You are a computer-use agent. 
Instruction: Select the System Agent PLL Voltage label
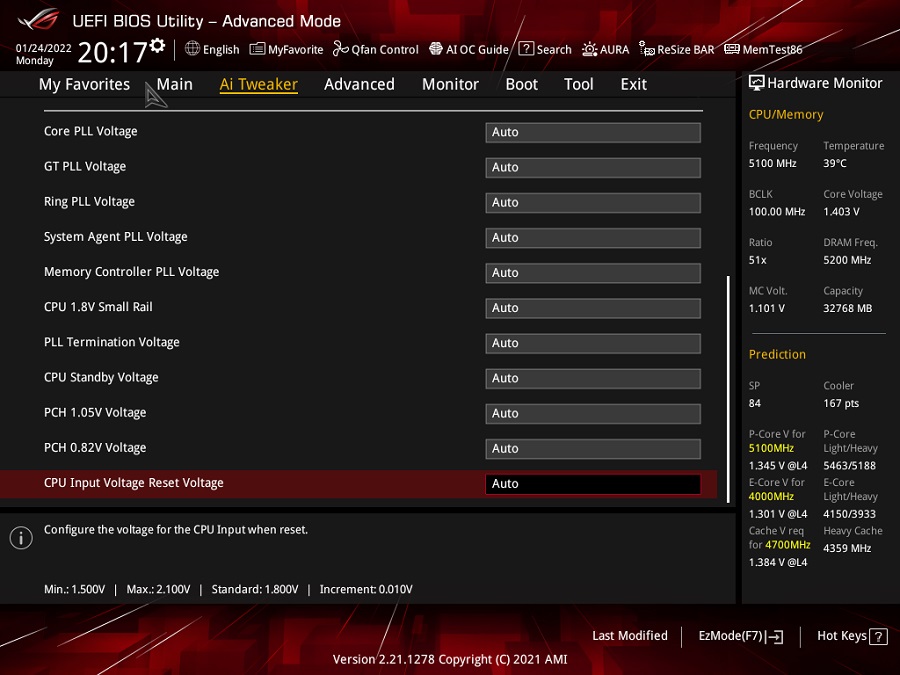point(116,236)
